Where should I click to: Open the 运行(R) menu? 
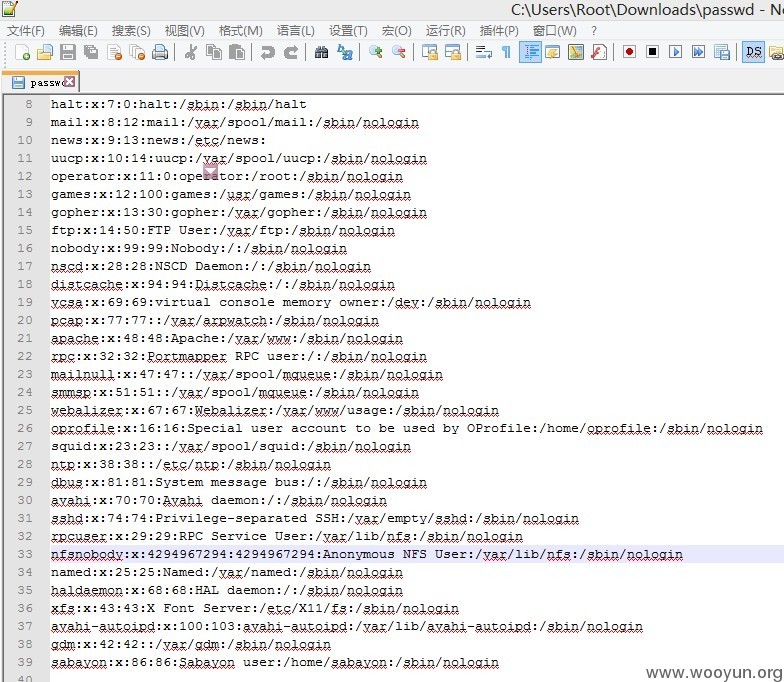click(x=446, y=31)
